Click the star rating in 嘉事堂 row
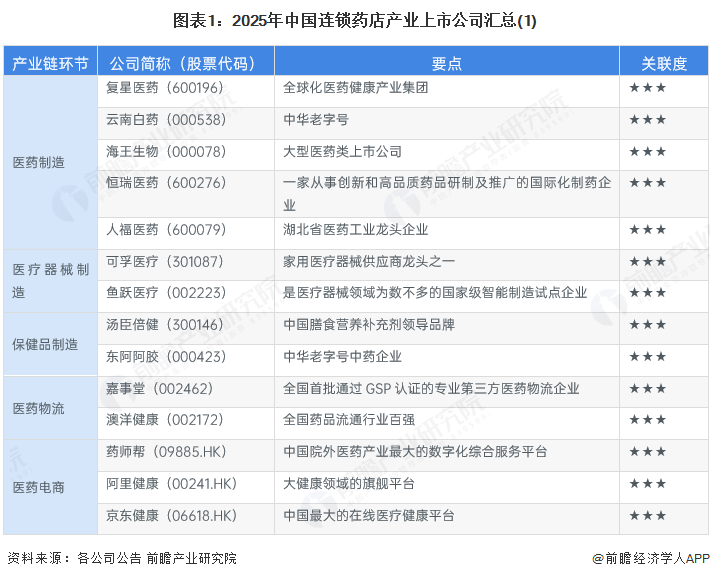Image resolution: width=710 pixels, height=579 pixels. 648,388
